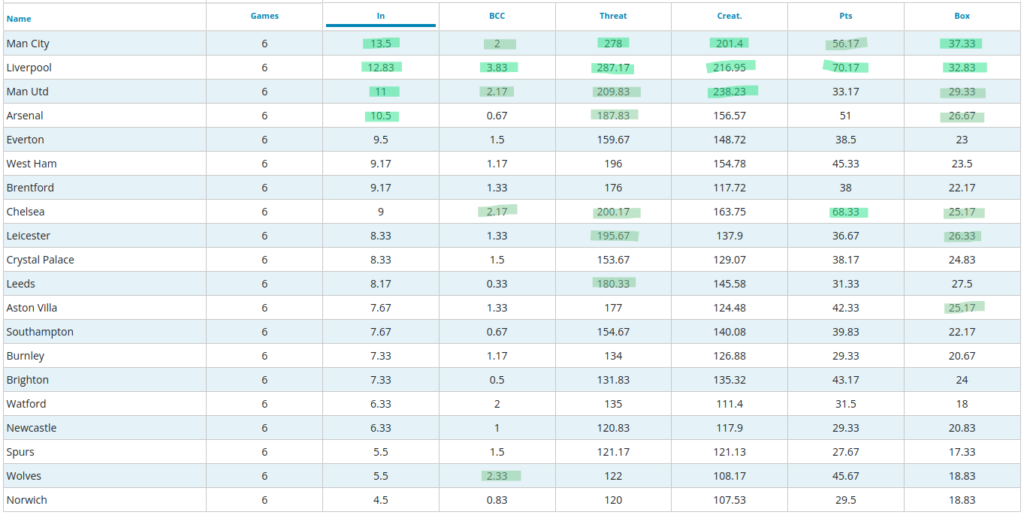Click Norwich Creat. value 107.53
Viewport: 1024px width, 515px height.
click(729, 501)
